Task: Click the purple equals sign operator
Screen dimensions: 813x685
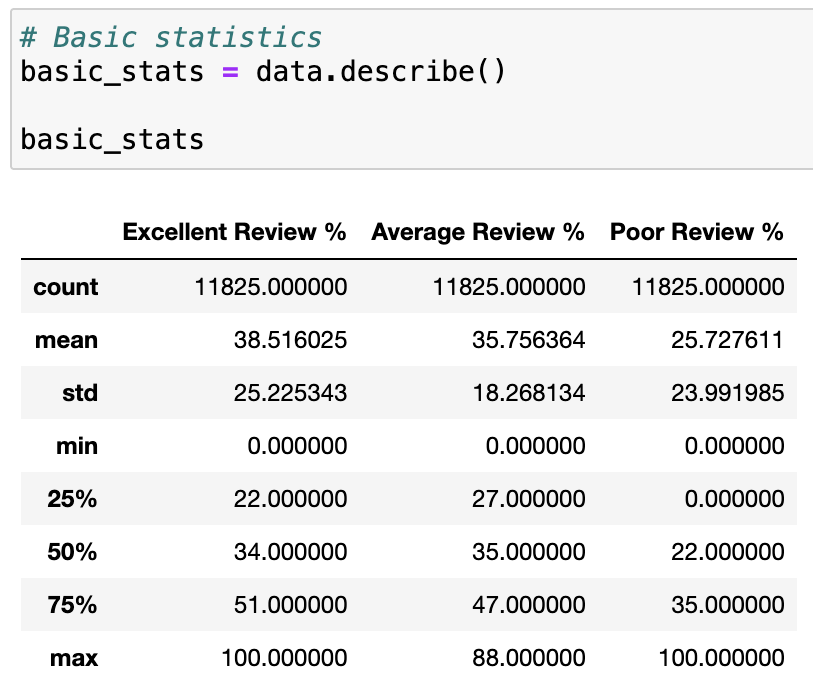Action: pyautogui.click(x=230, y=72)
